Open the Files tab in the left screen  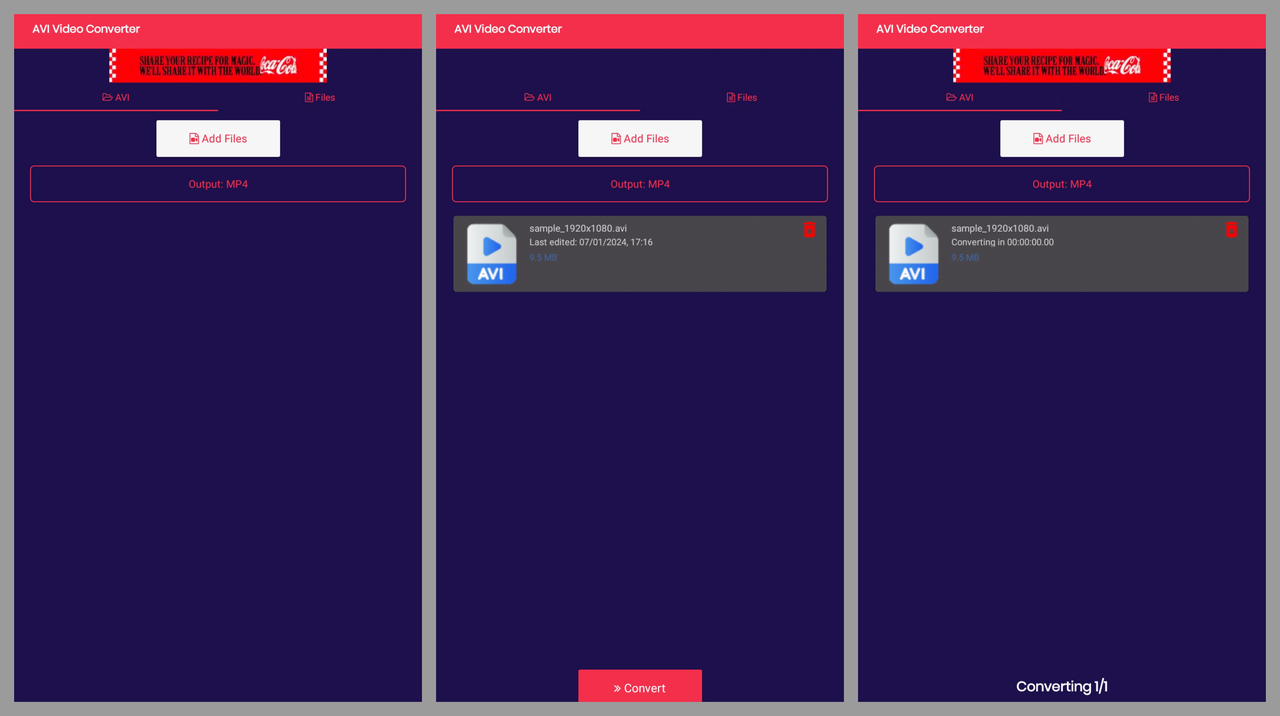point(320,97)
